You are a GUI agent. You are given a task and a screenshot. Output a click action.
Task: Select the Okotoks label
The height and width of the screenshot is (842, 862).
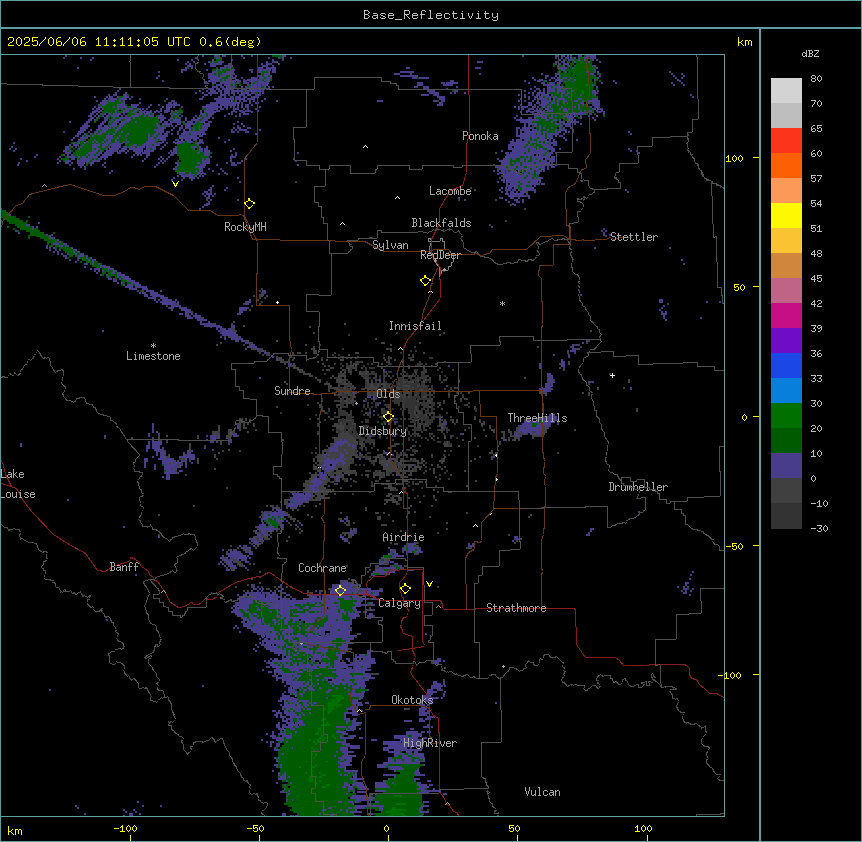pyautogui.click(x=412, y=700)
